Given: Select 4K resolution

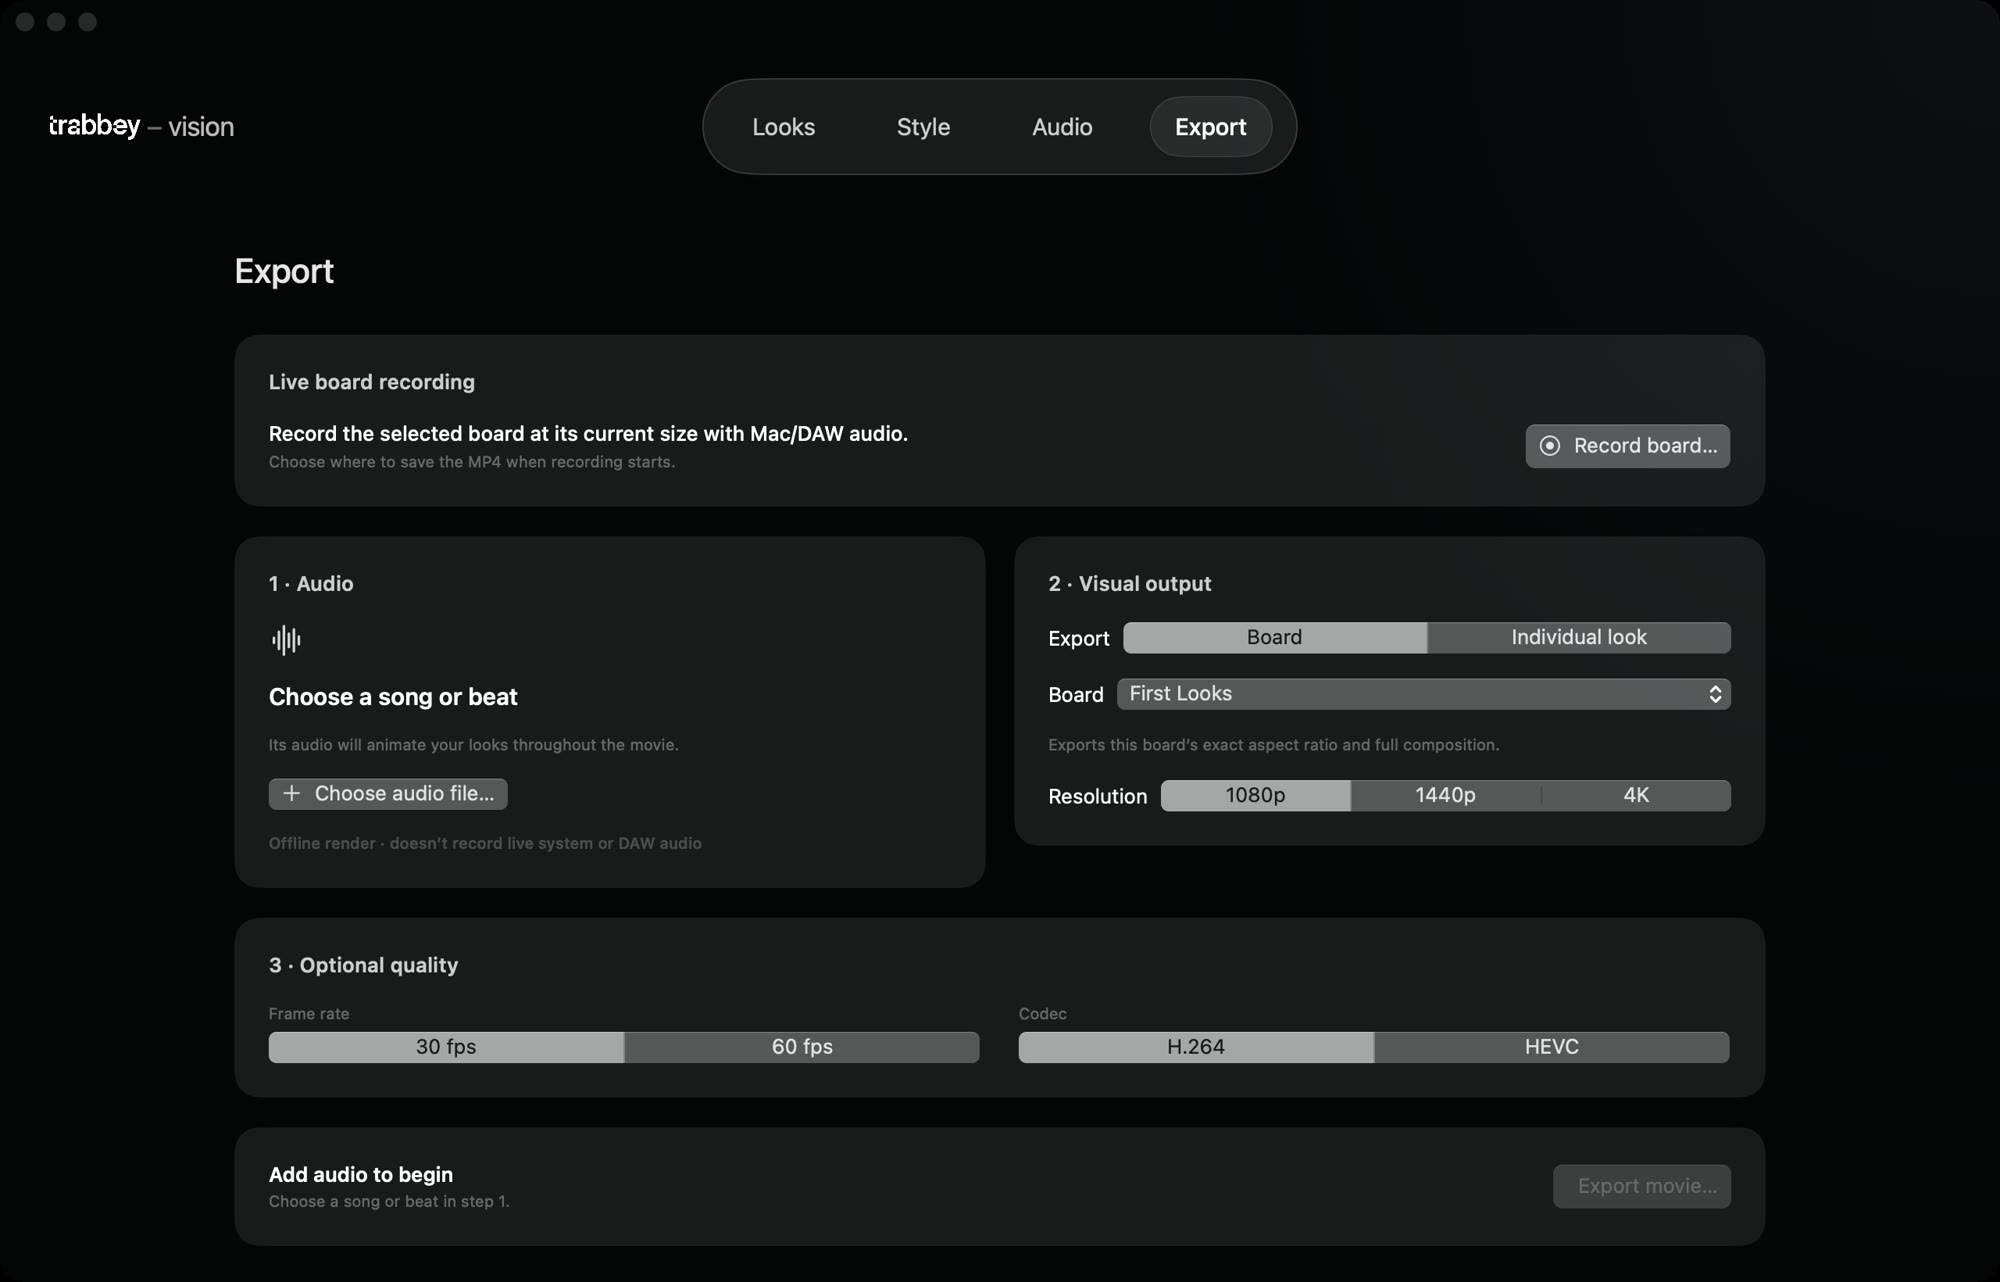Looking at the screenshot, I should [x=1636, y=795].
